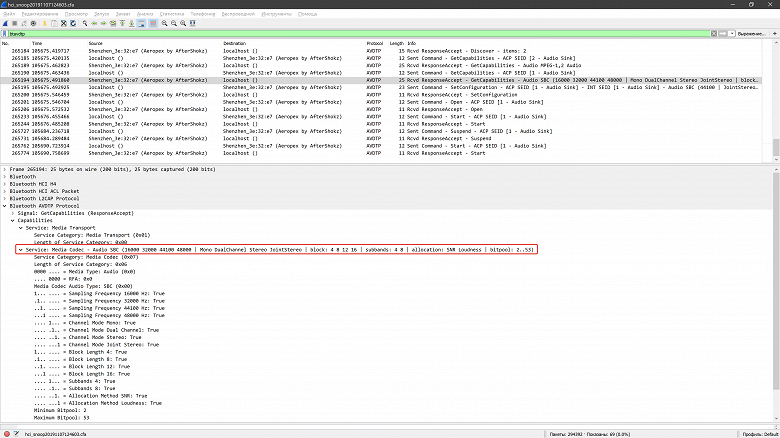Open the Статистика menu
Screen dimensions: 780x438
click(x=172, y=14)
